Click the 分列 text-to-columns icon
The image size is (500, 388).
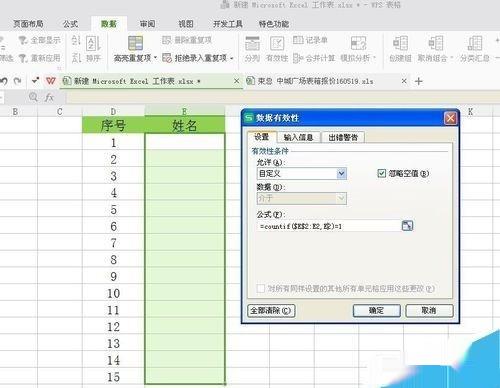252,44
